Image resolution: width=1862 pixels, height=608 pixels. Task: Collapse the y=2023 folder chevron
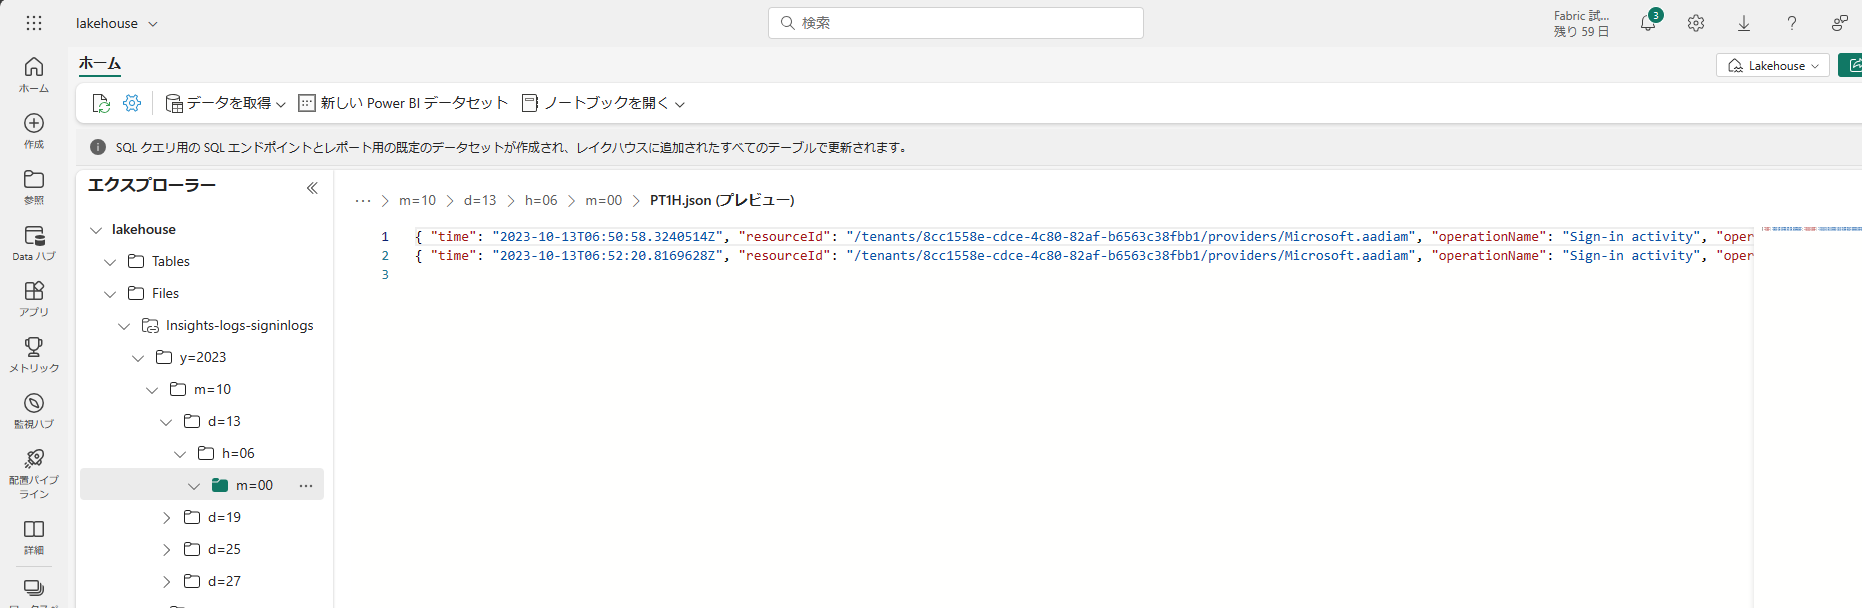(x=138, y=358)
